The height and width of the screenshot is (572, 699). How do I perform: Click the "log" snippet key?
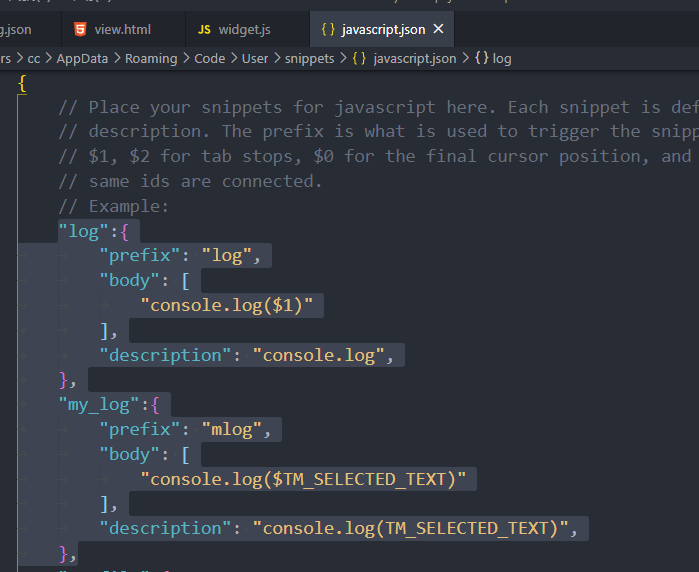[x=83, y=232]
